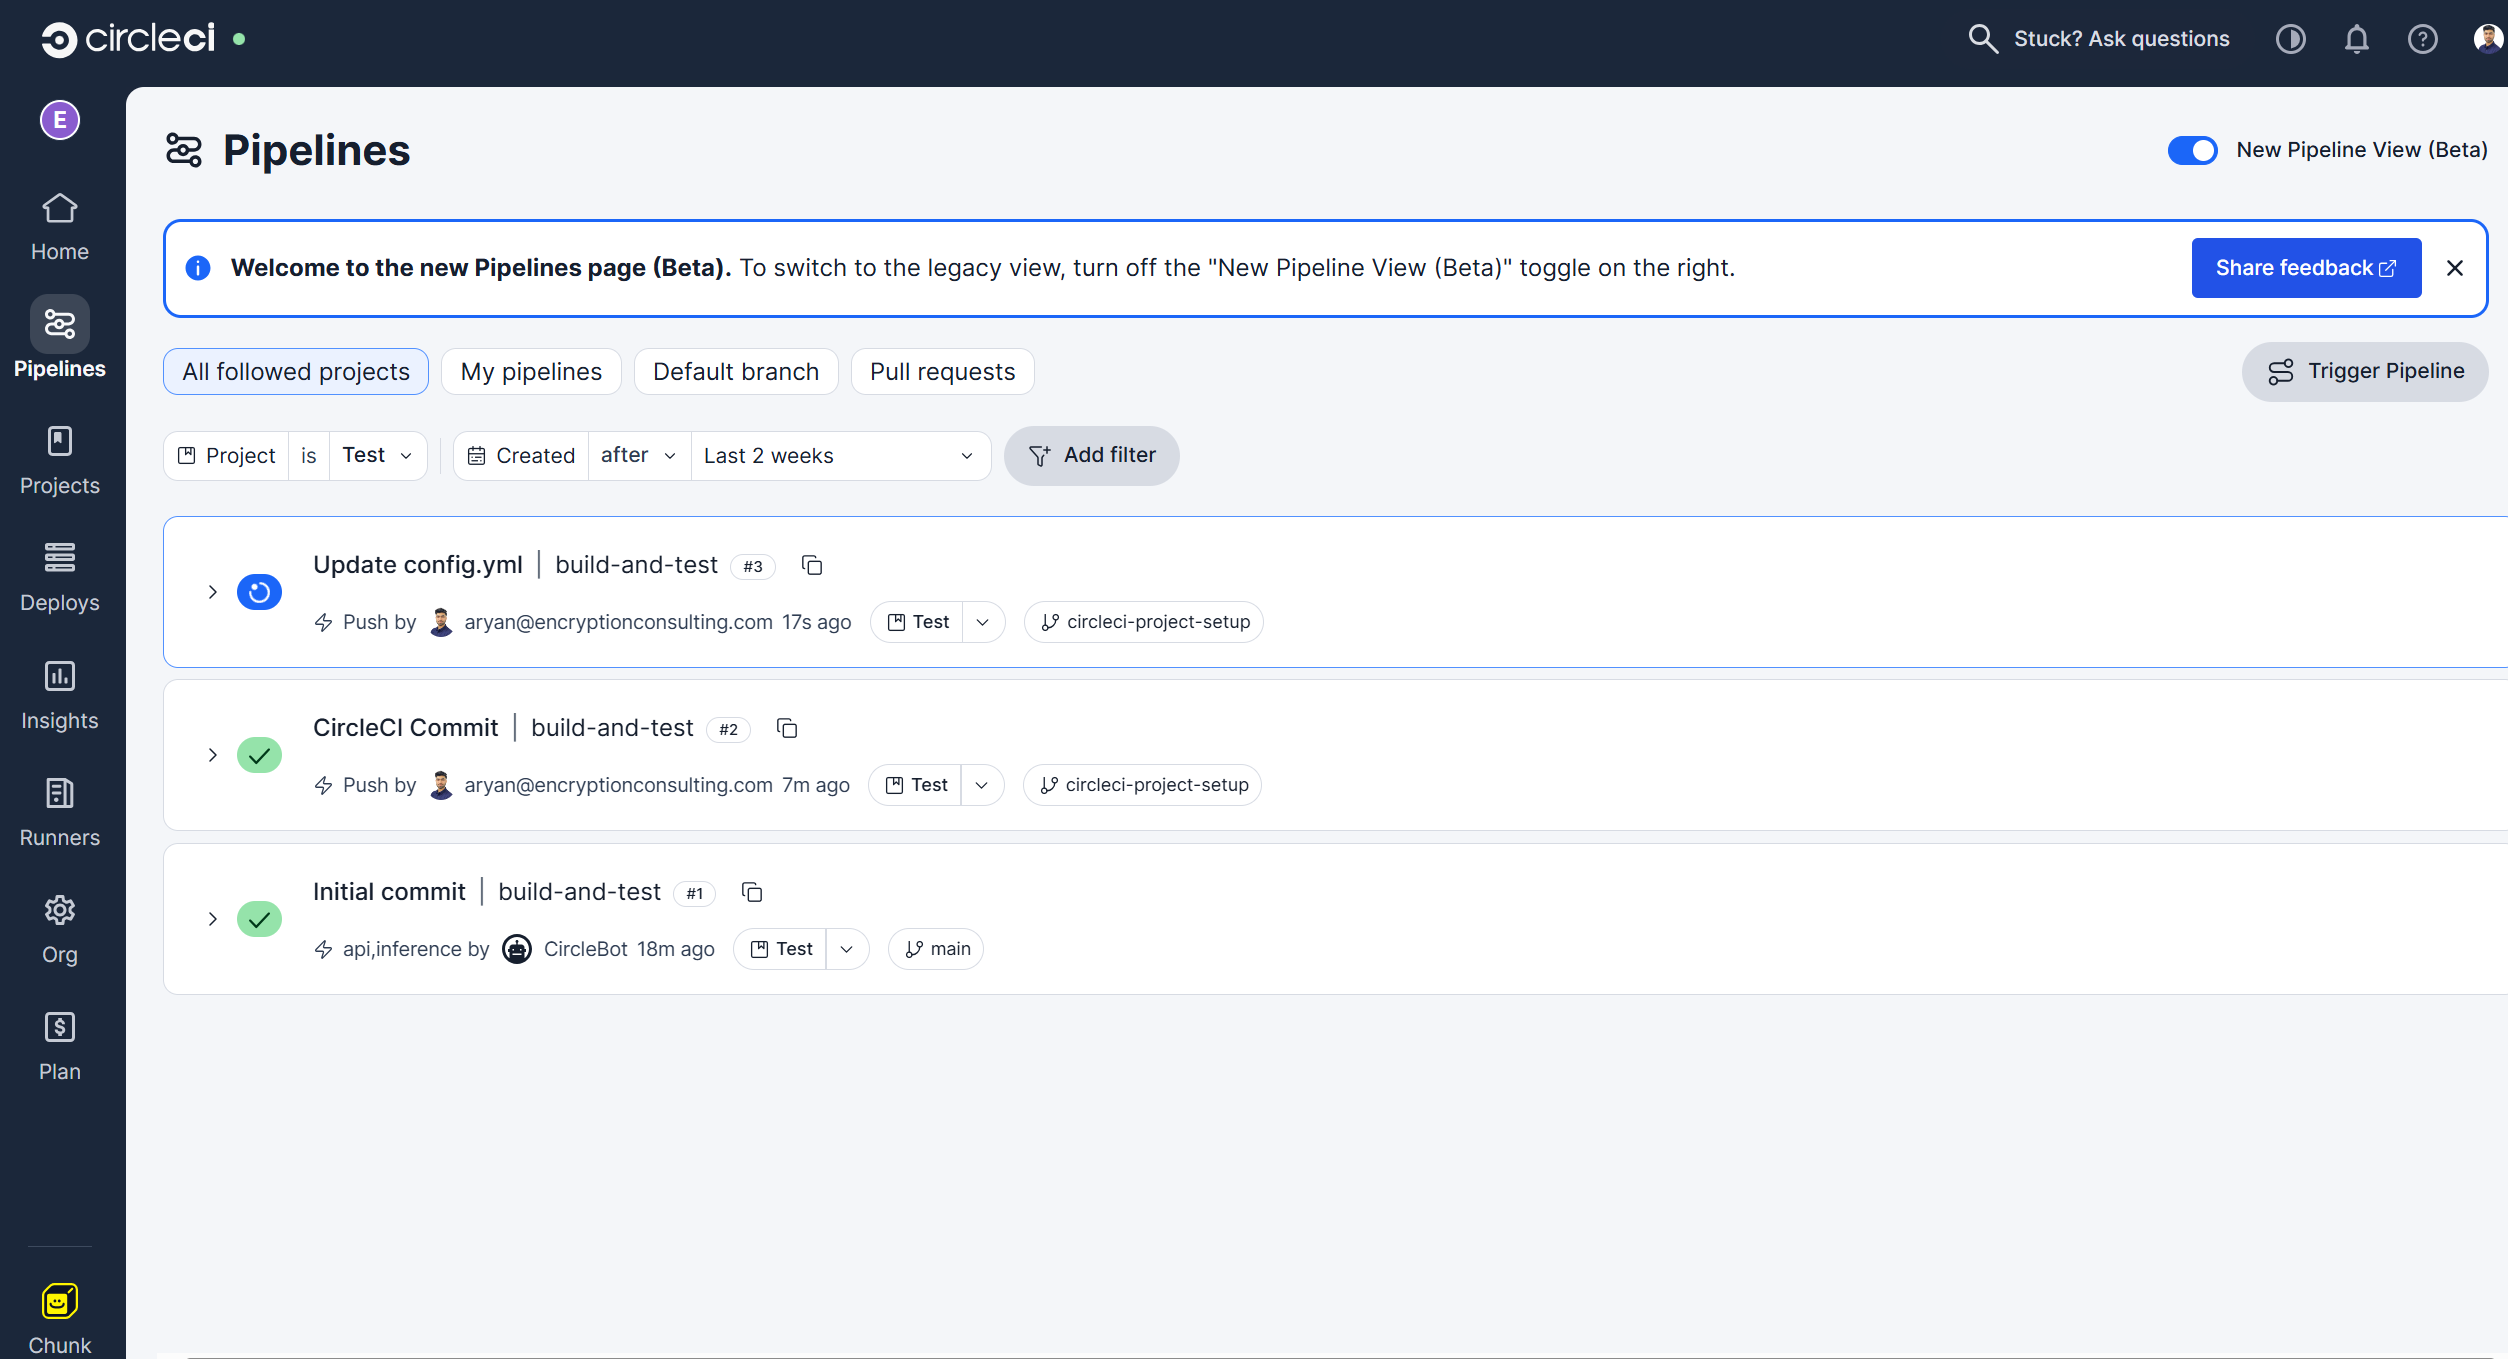The image size is (2508, 1359).
Task: Open the Test project chip on pipeline #1
Action: [x=781, y=949]
